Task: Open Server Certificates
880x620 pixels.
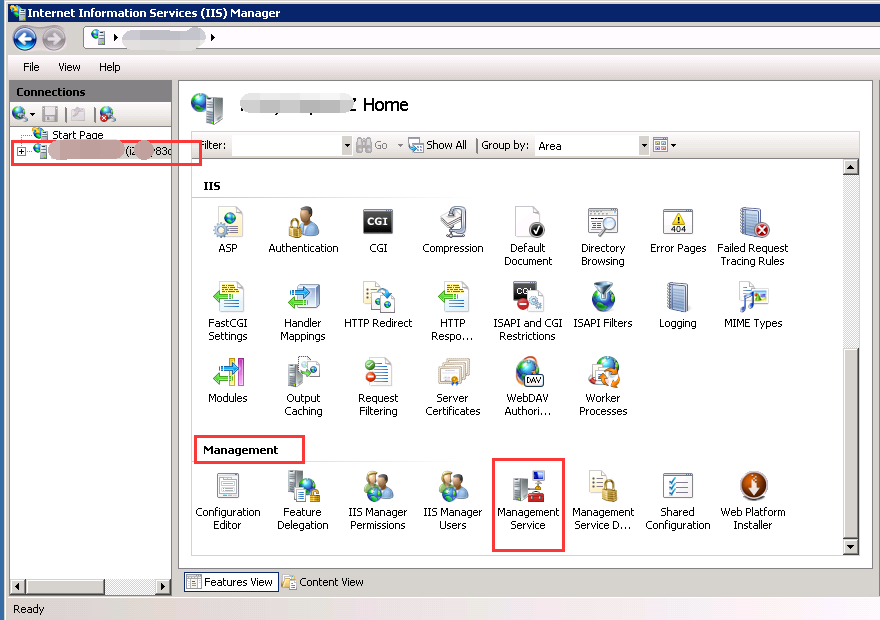Action: click(452, 387)
